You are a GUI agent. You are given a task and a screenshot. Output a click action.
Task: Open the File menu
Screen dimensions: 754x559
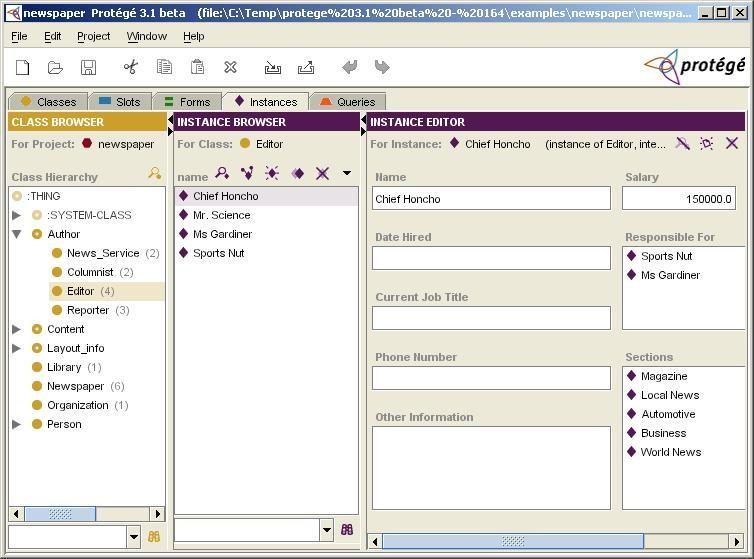(19, 37)
